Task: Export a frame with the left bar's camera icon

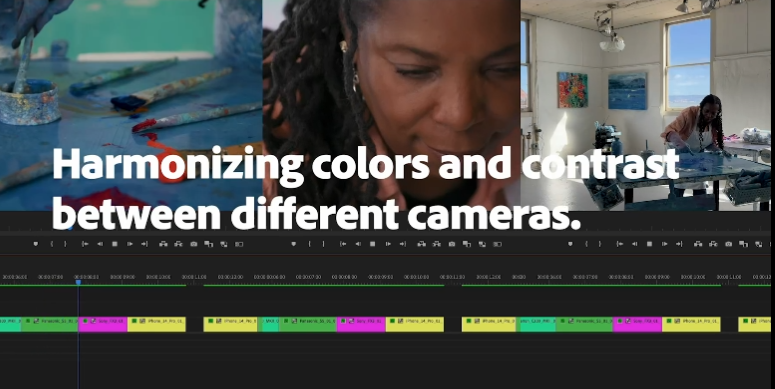Action: tap(194, 244)
